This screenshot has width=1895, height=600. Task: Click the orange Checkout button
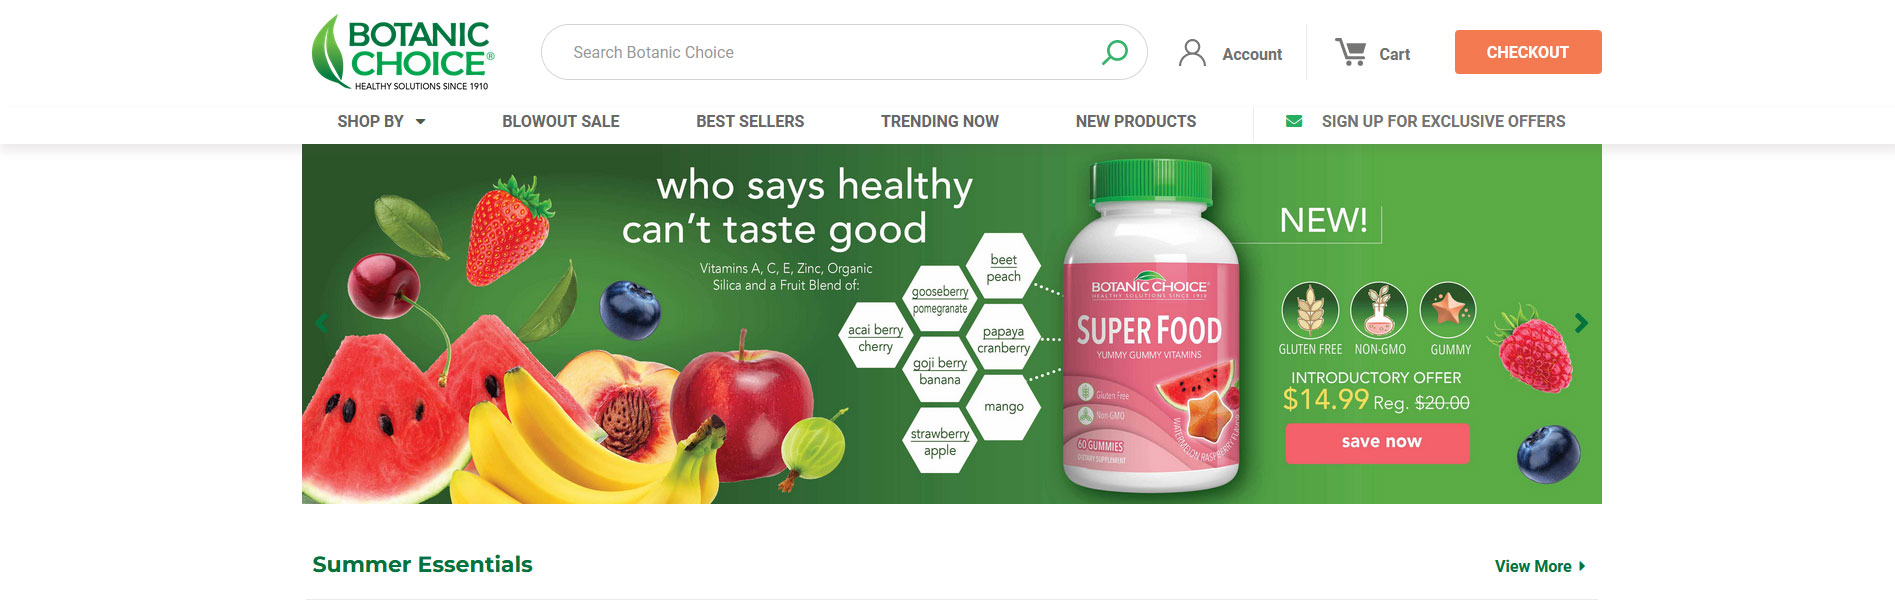(1528, 52)
